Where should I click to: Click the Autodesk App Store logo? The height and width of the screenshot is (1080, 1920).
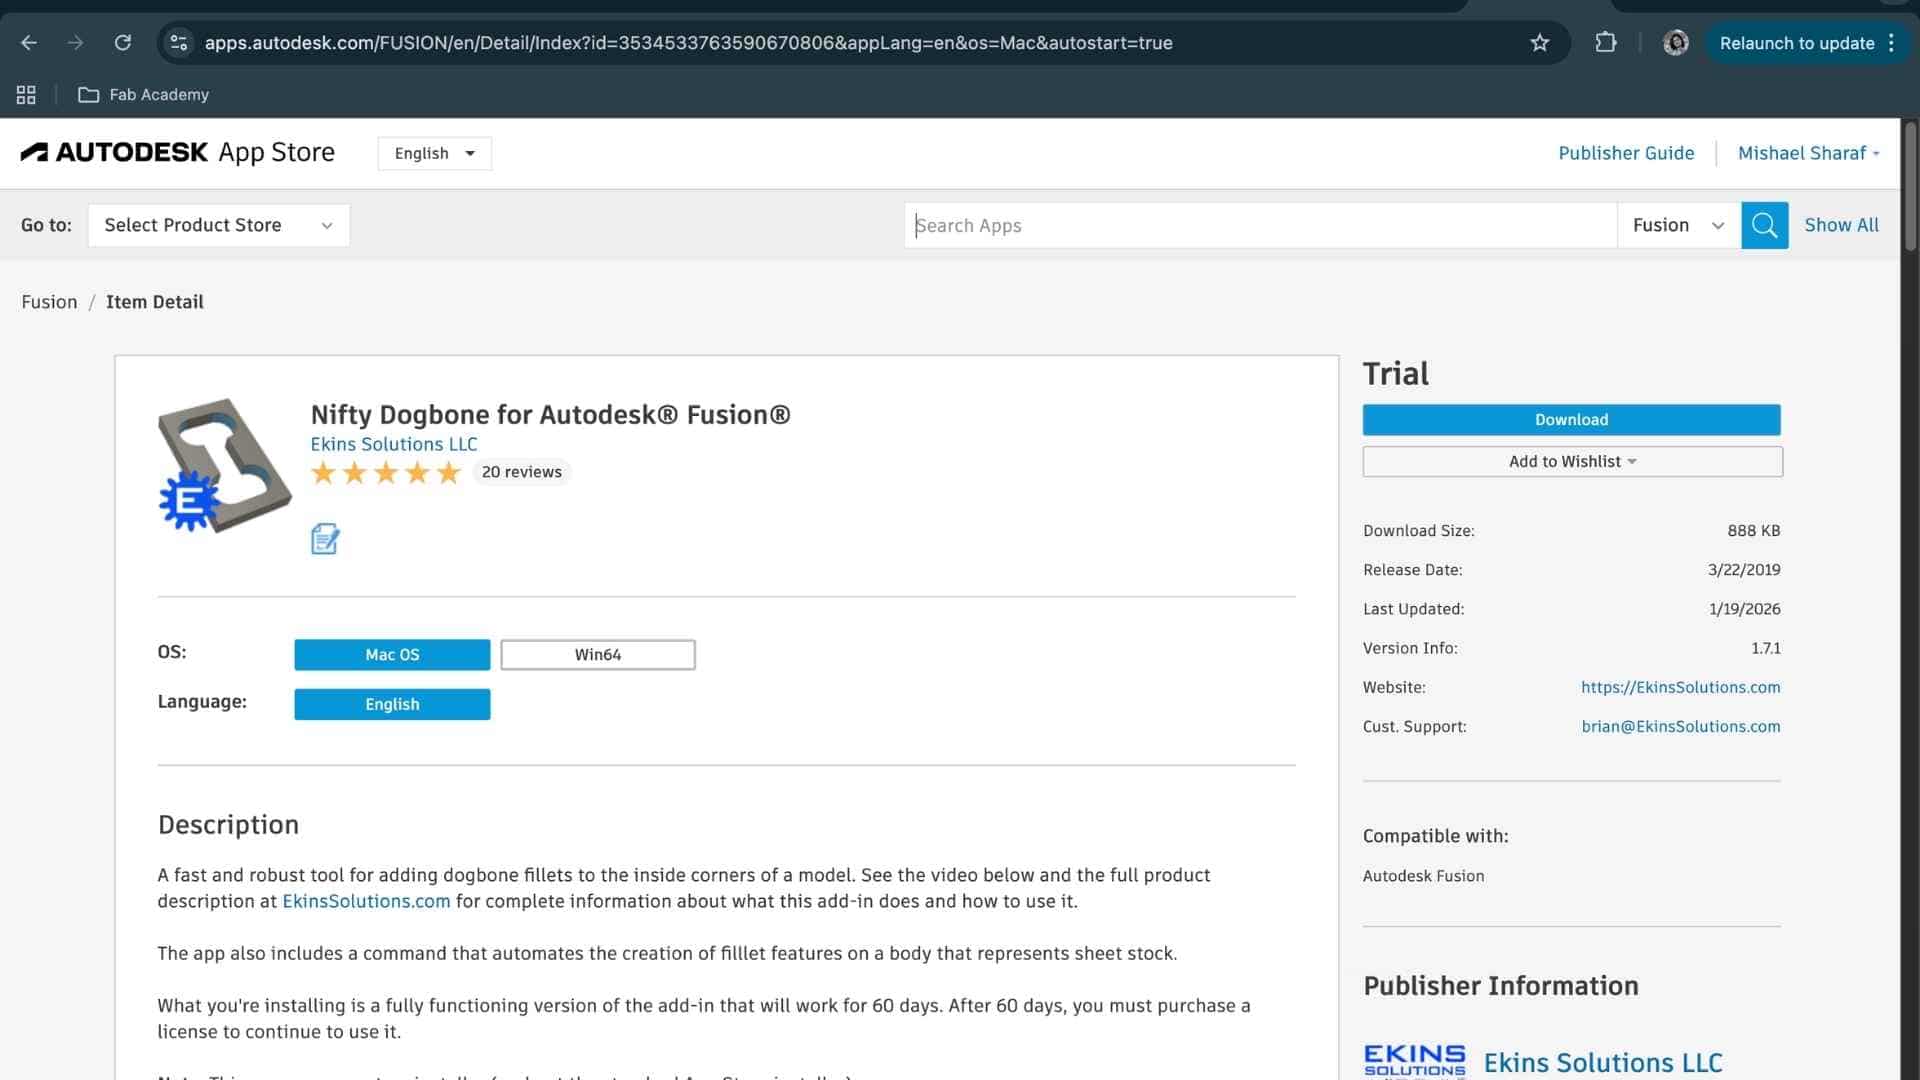(178, 152)
